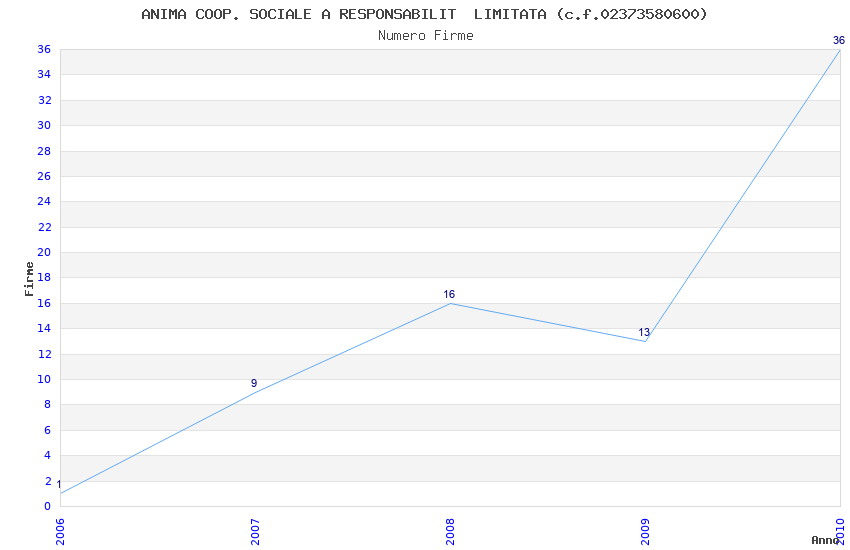Click the data label '36' at 2010
This screenshot has width=850, height=550.
pyautogui.click(x=839, y=41)
